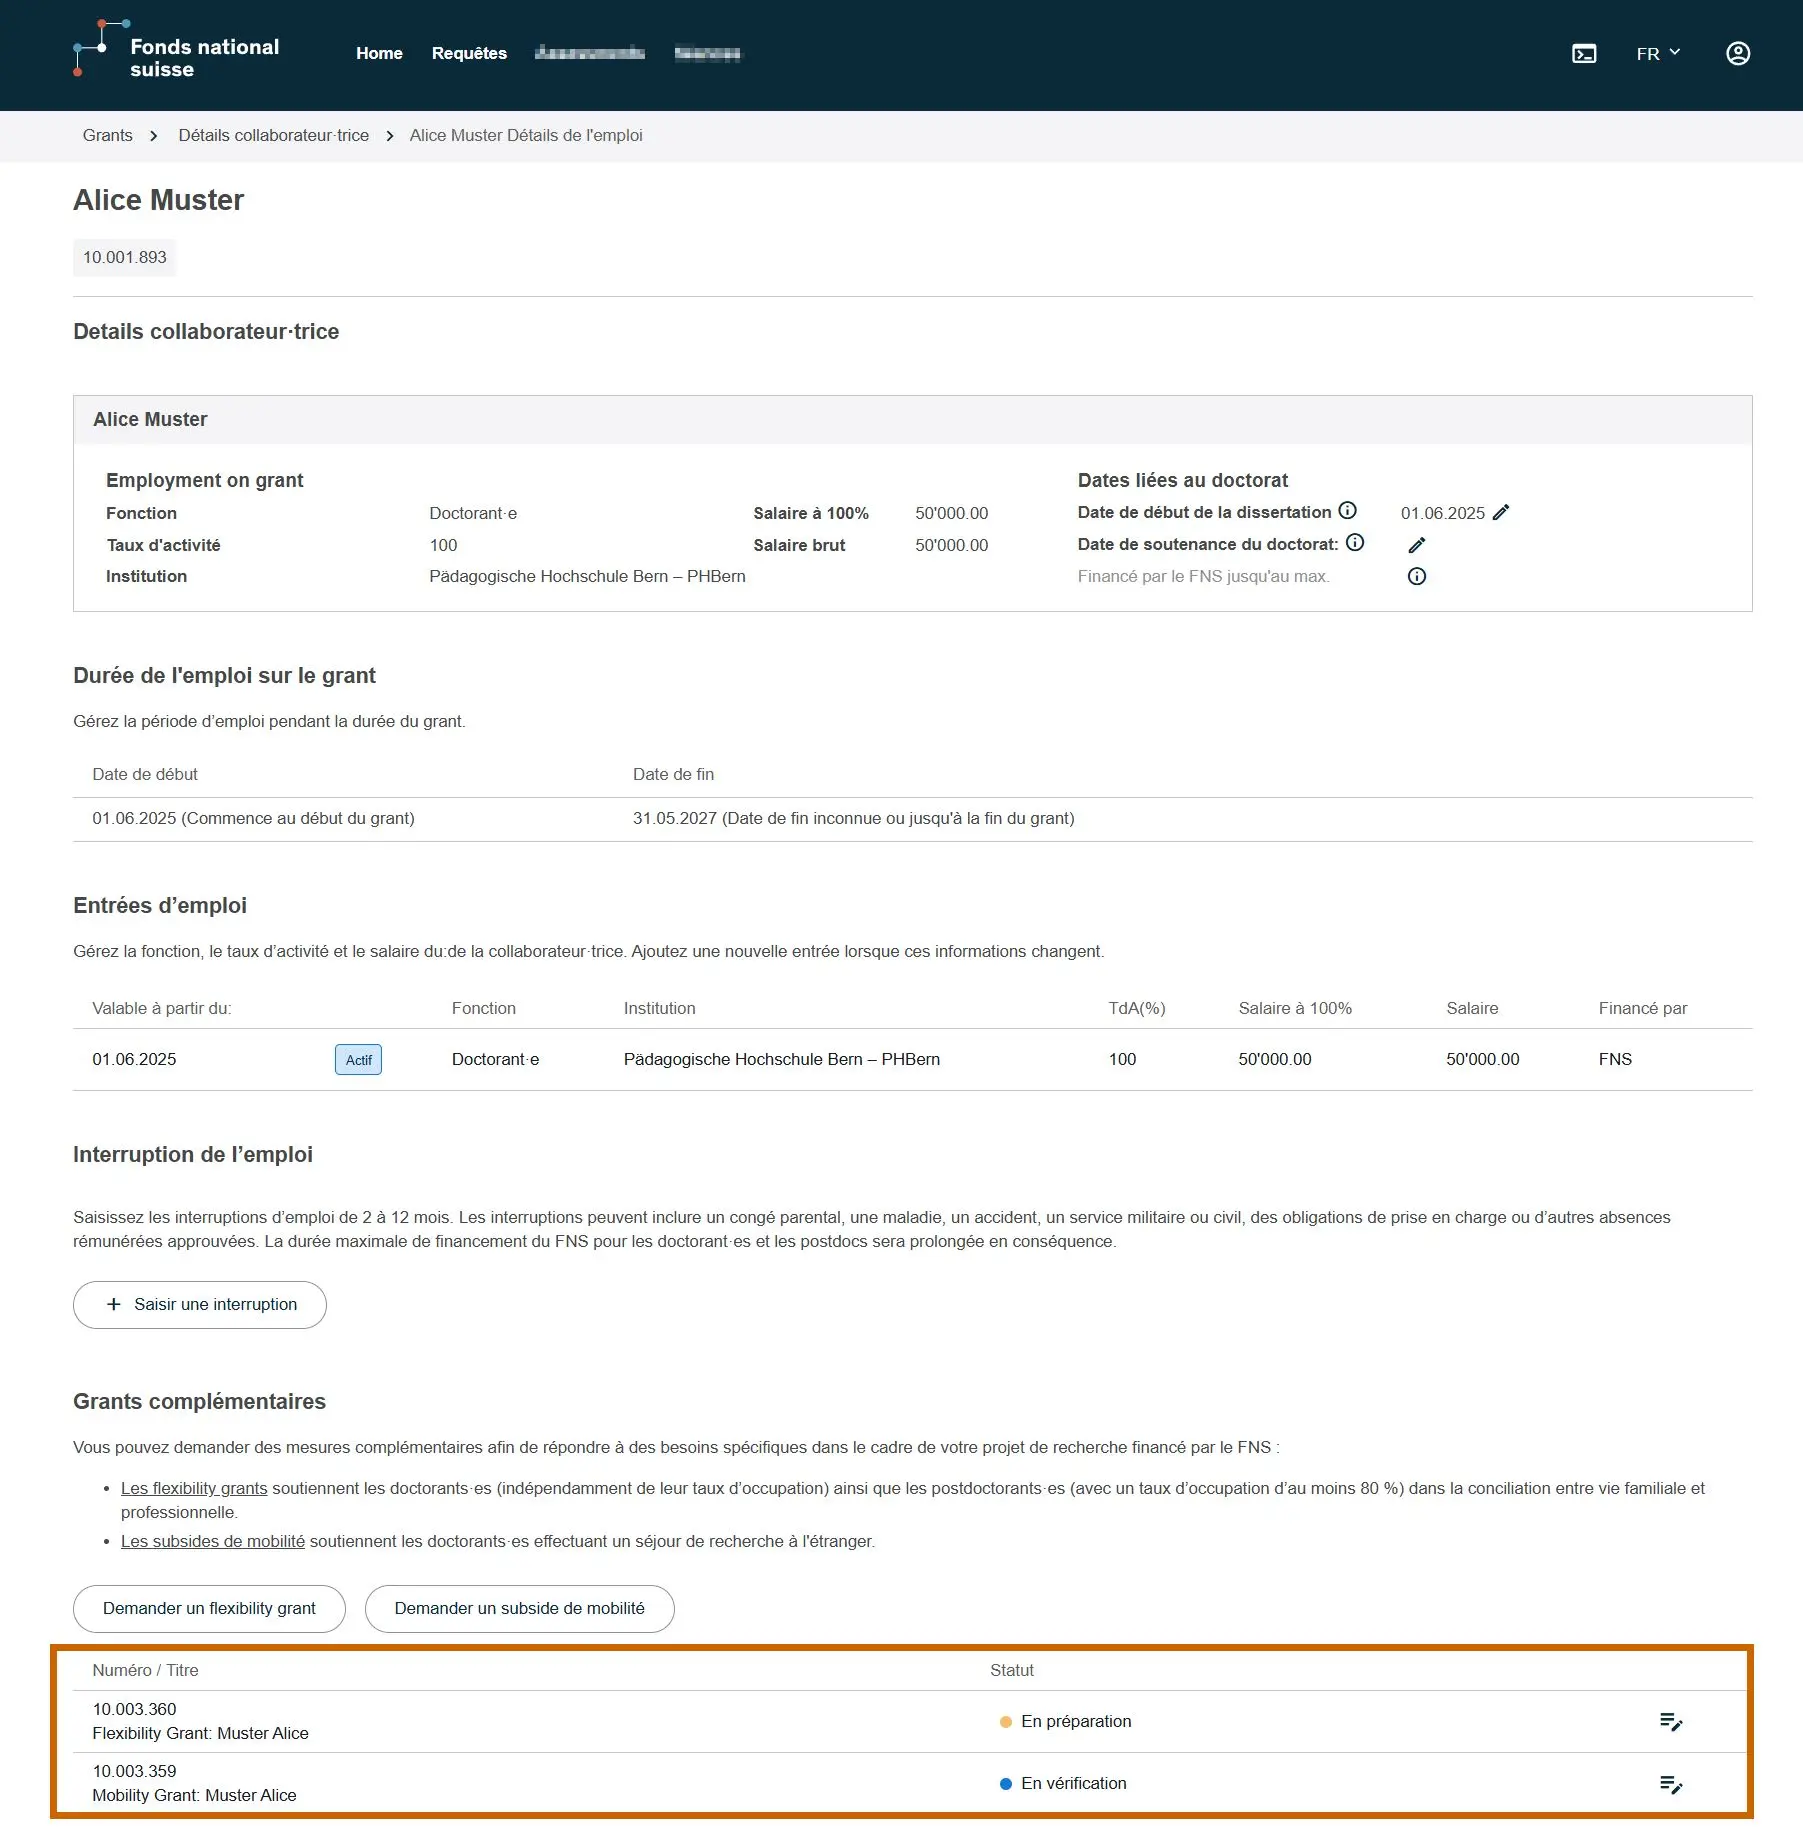This screenshot has width=1803, height=1830.
Task: Click the En préparation status
Action: pos(1065,1722)
